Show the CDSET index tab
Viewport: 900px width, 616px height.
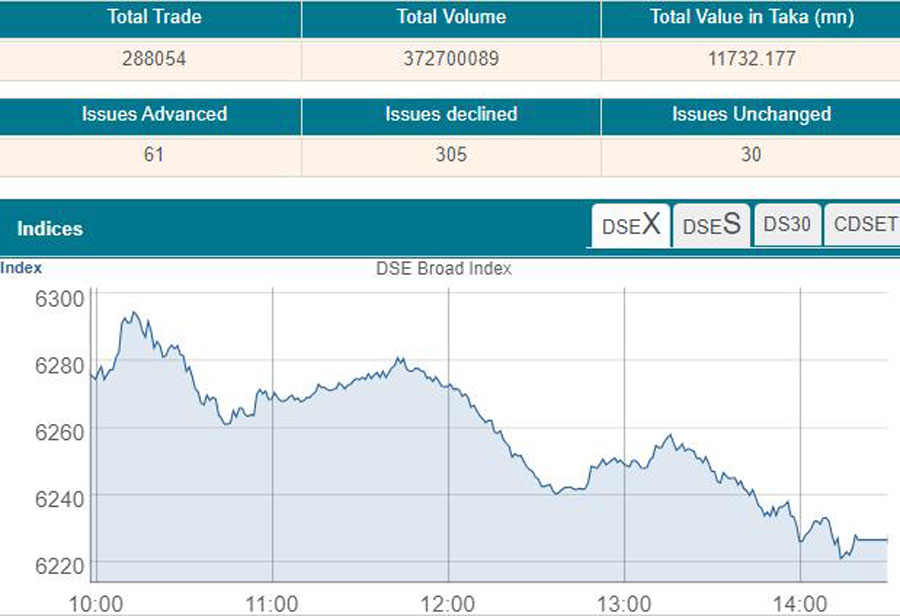(864, 224)
